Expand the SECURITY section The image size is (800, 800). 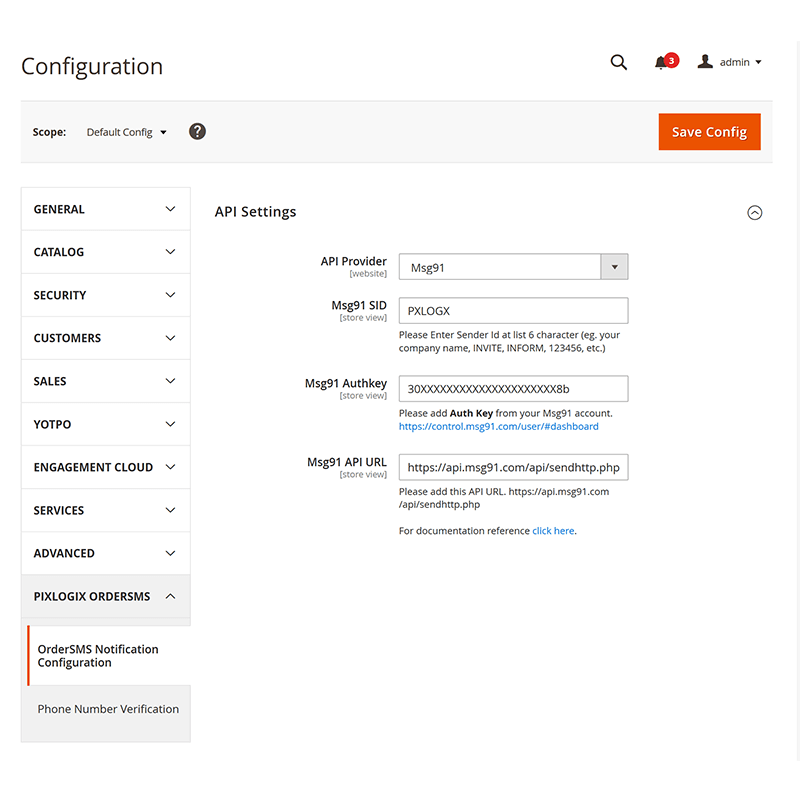point(106,295)
